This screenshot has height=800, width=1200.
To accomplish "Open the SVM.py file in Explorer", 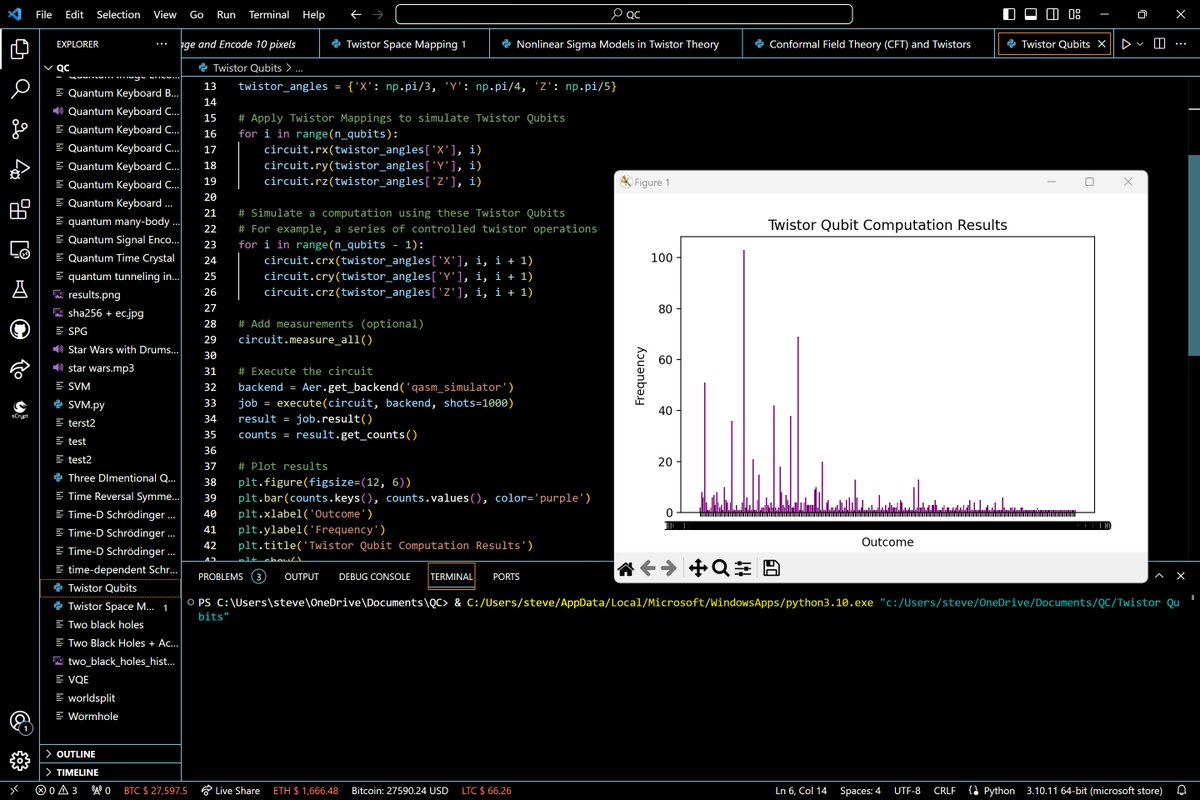I will (x=85, y=405).
